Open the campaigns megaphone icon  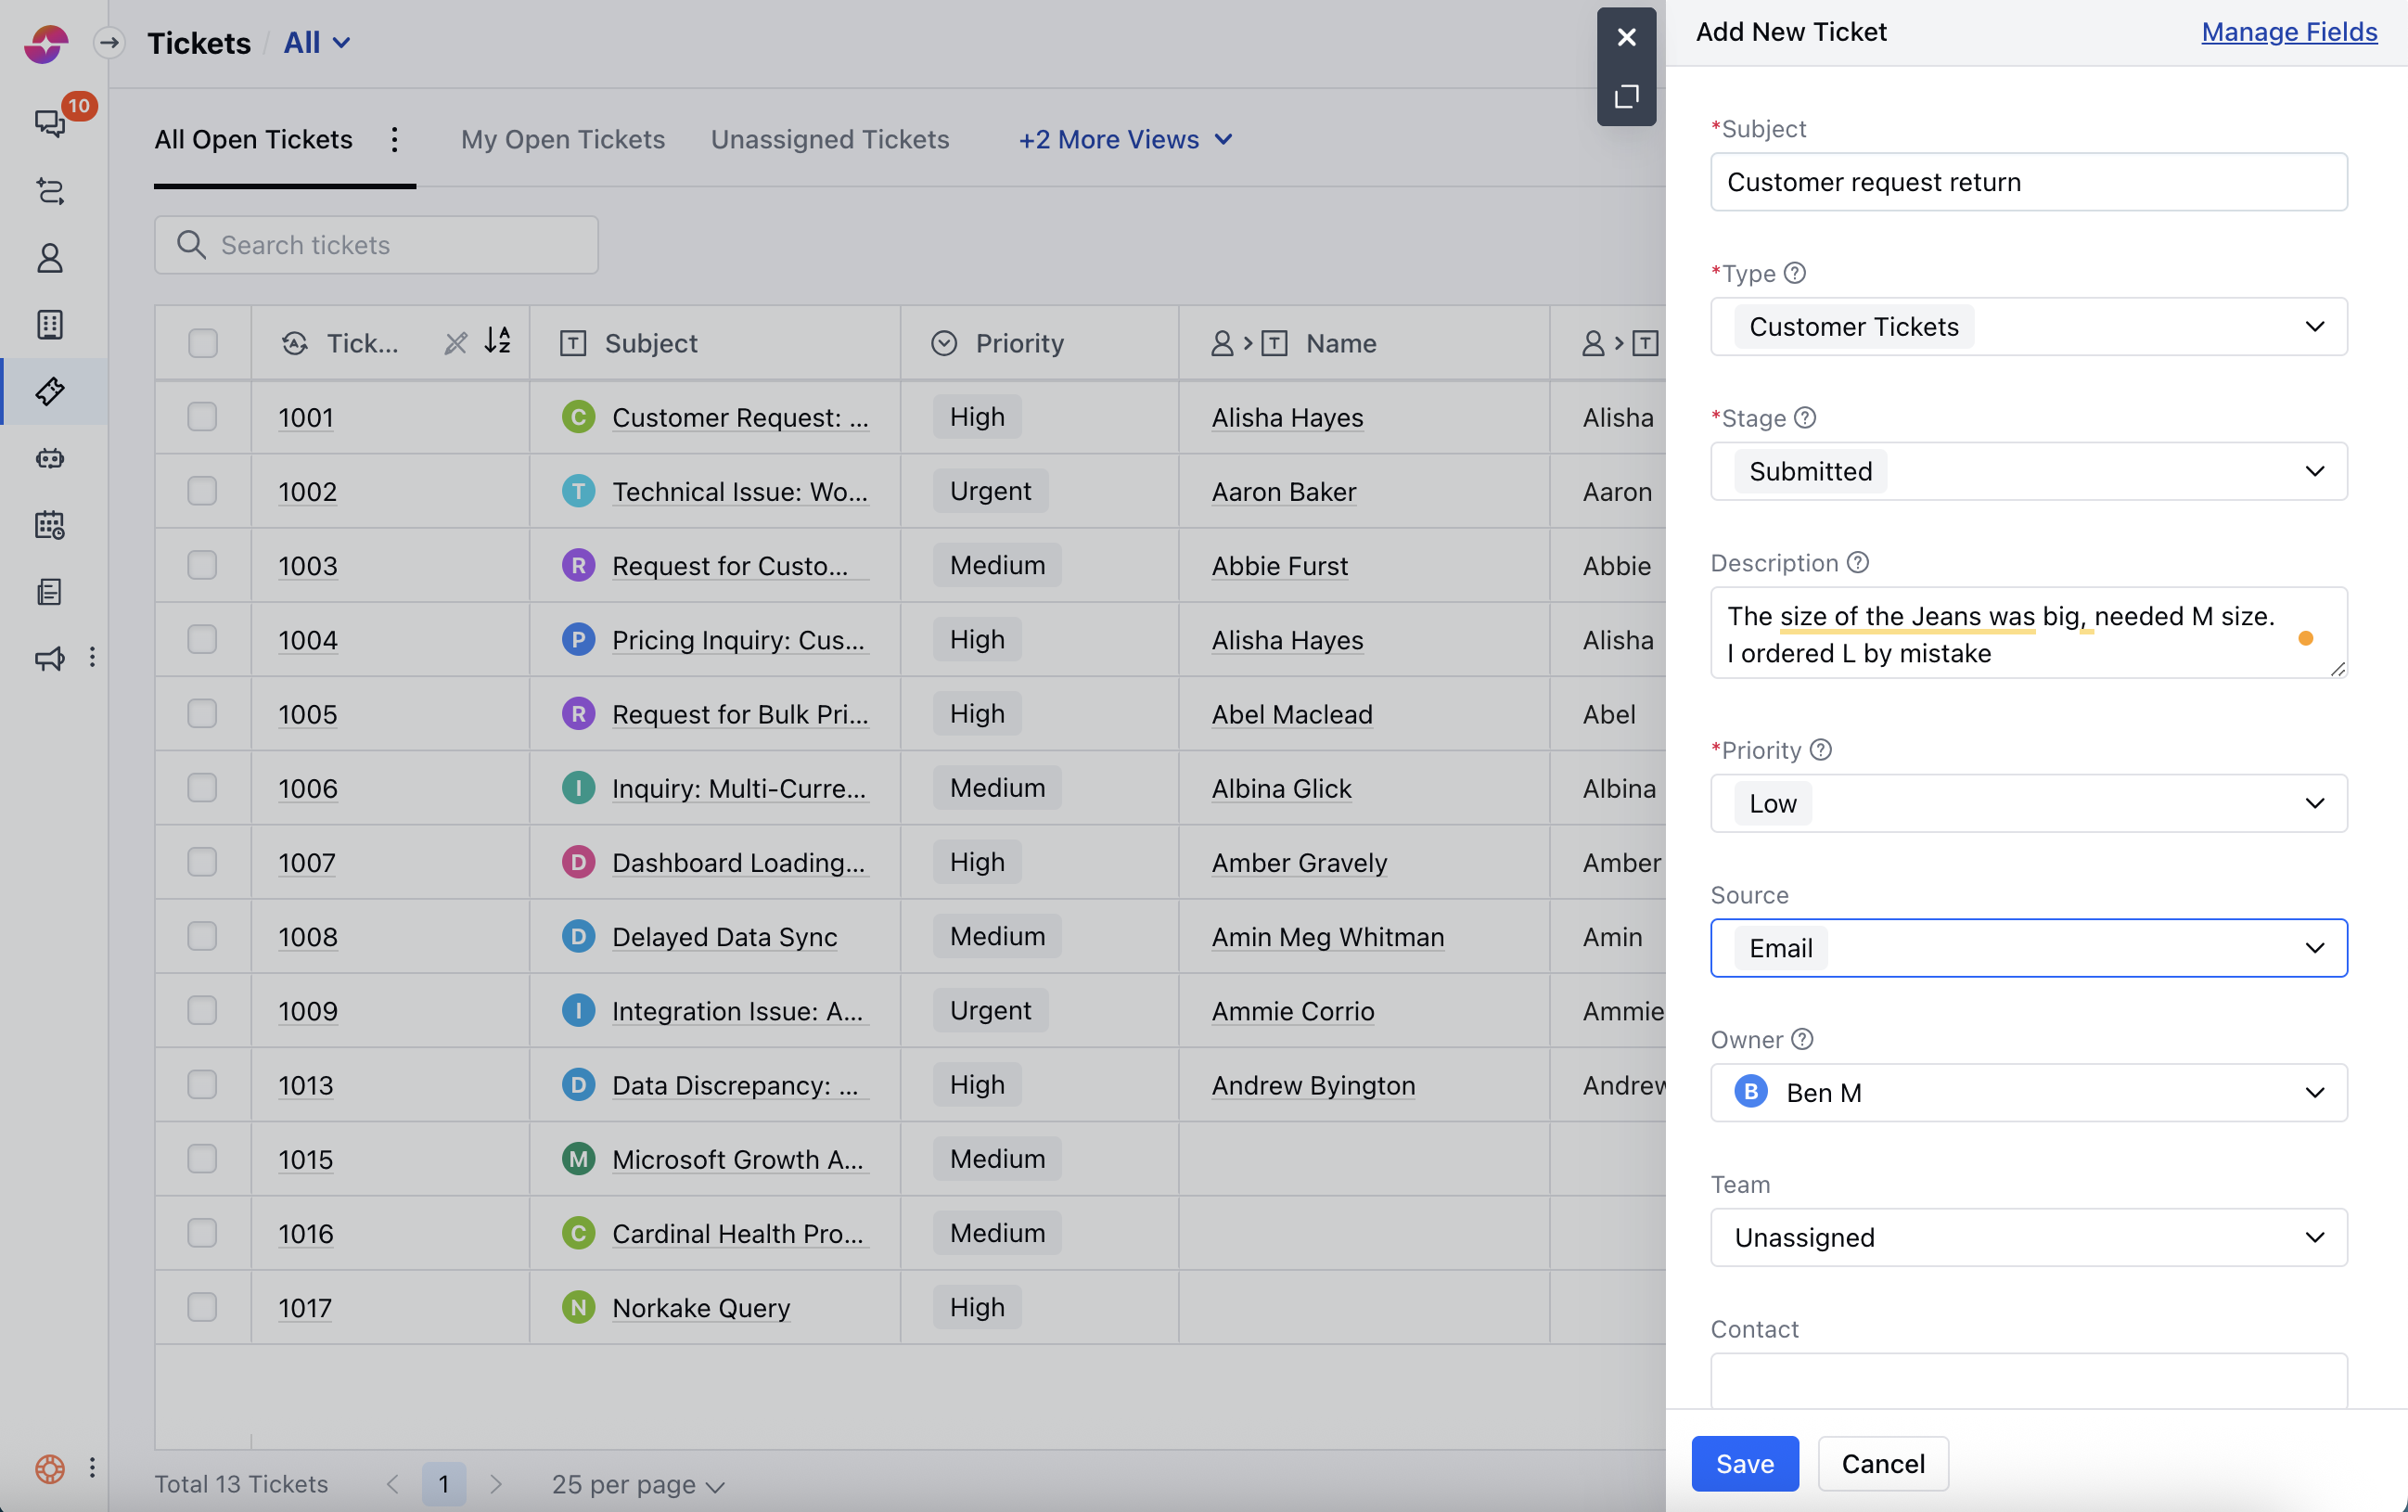(50, 658)
